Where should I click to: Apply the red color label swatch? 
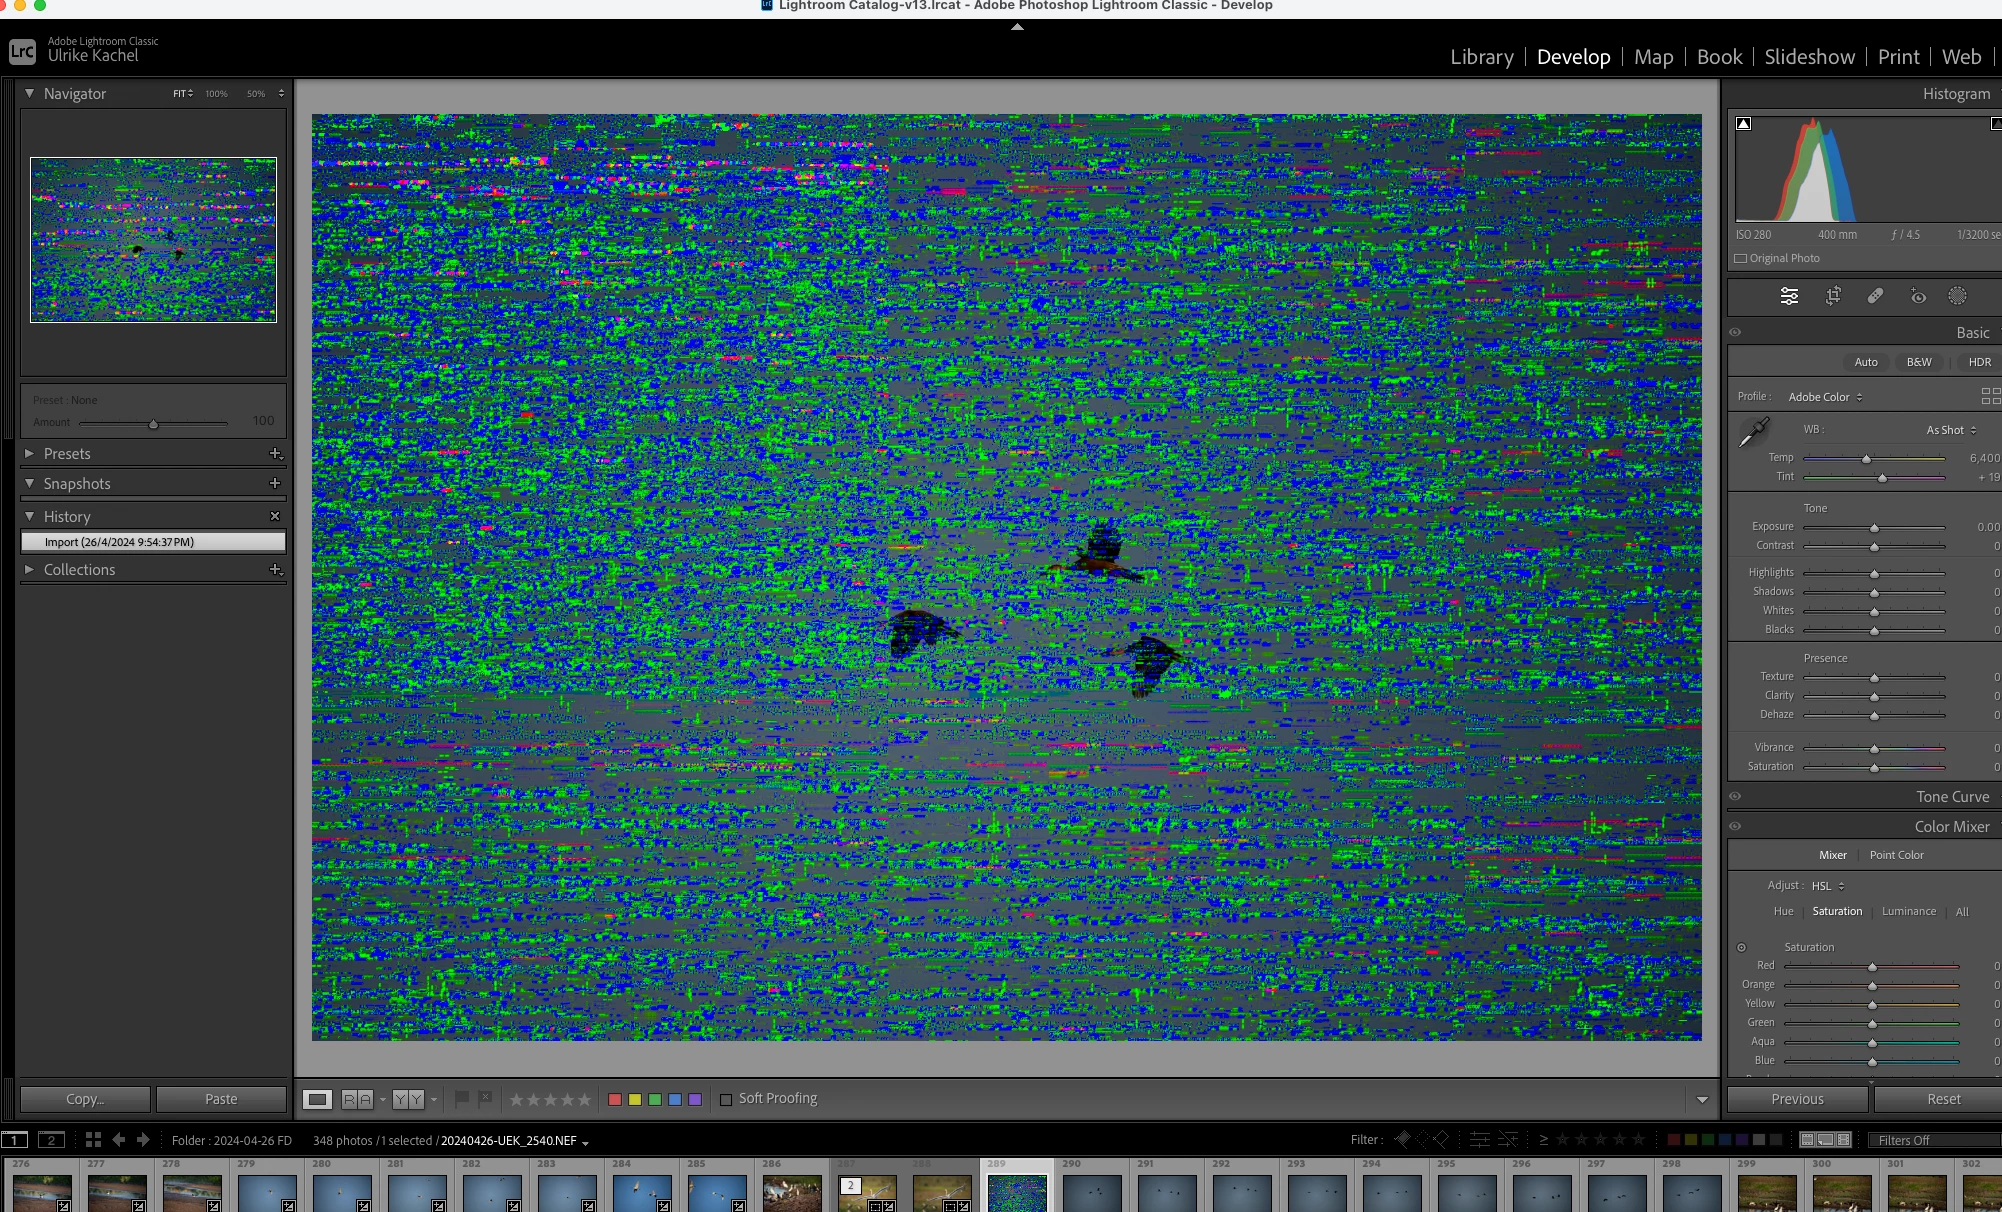coord(615,1099)
